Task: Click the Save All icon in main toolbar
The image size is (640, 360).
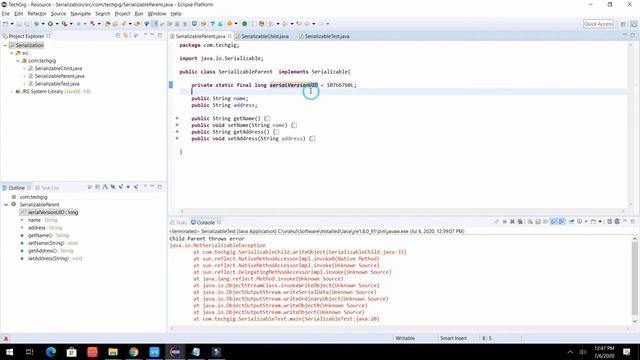Action: point(27,24)
